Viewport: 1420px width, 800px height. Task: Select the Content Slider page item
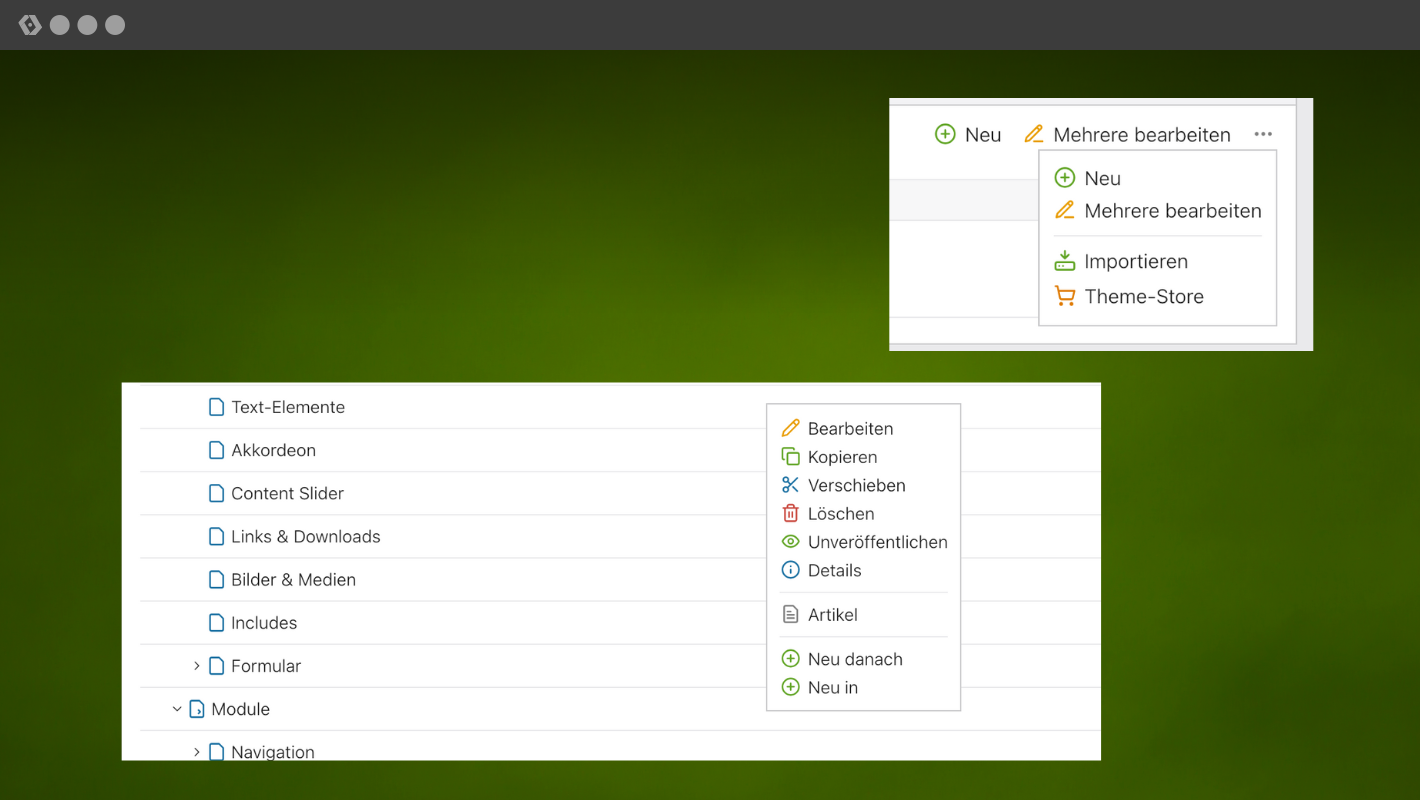(x=287, y=494)
